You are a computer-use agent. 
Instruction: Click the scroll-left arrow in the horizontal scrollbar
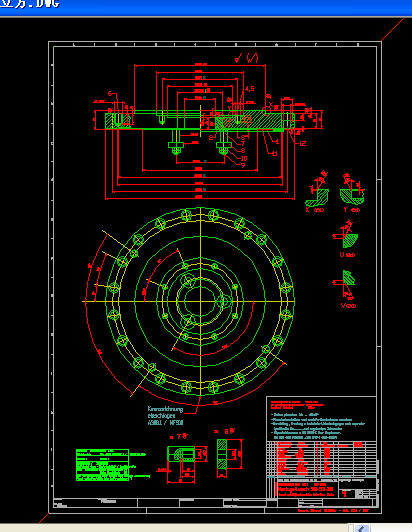[x=362, y=529]
